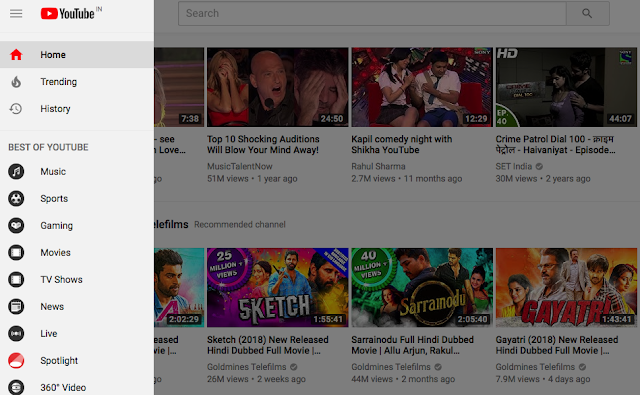The image size is (640, 395).
Task: Open title Kapil comedy night with Shikha
Action: pyautogui.click(x=402, y=144)
